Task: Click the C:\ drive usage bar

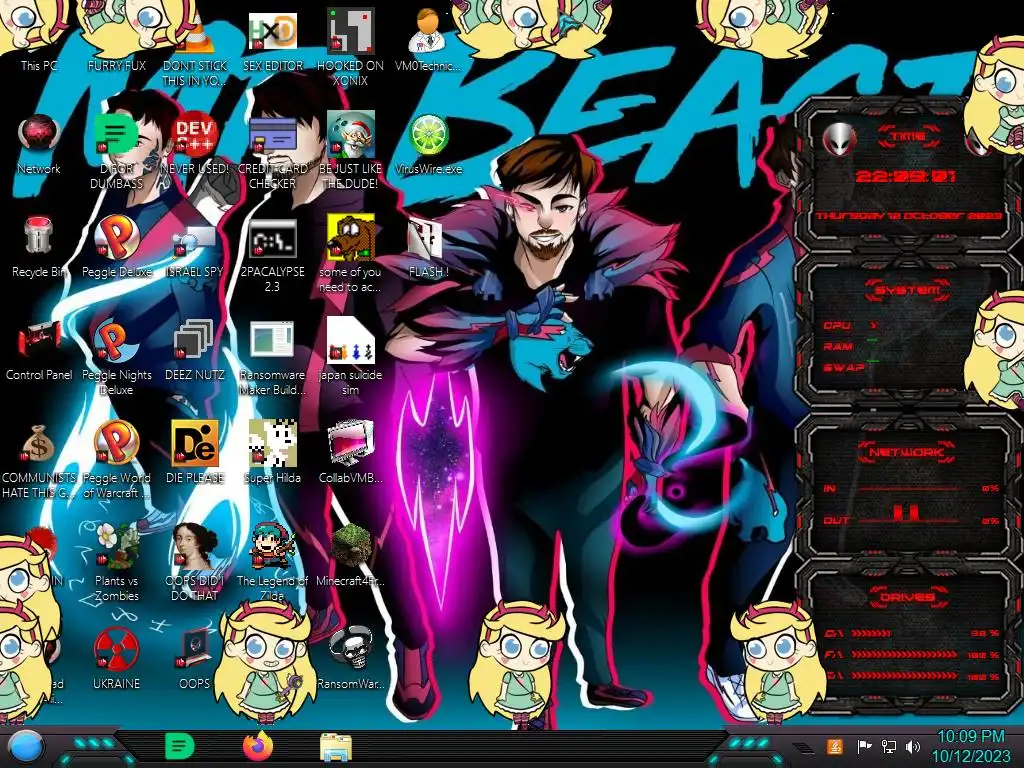Action: pos(871,633)
